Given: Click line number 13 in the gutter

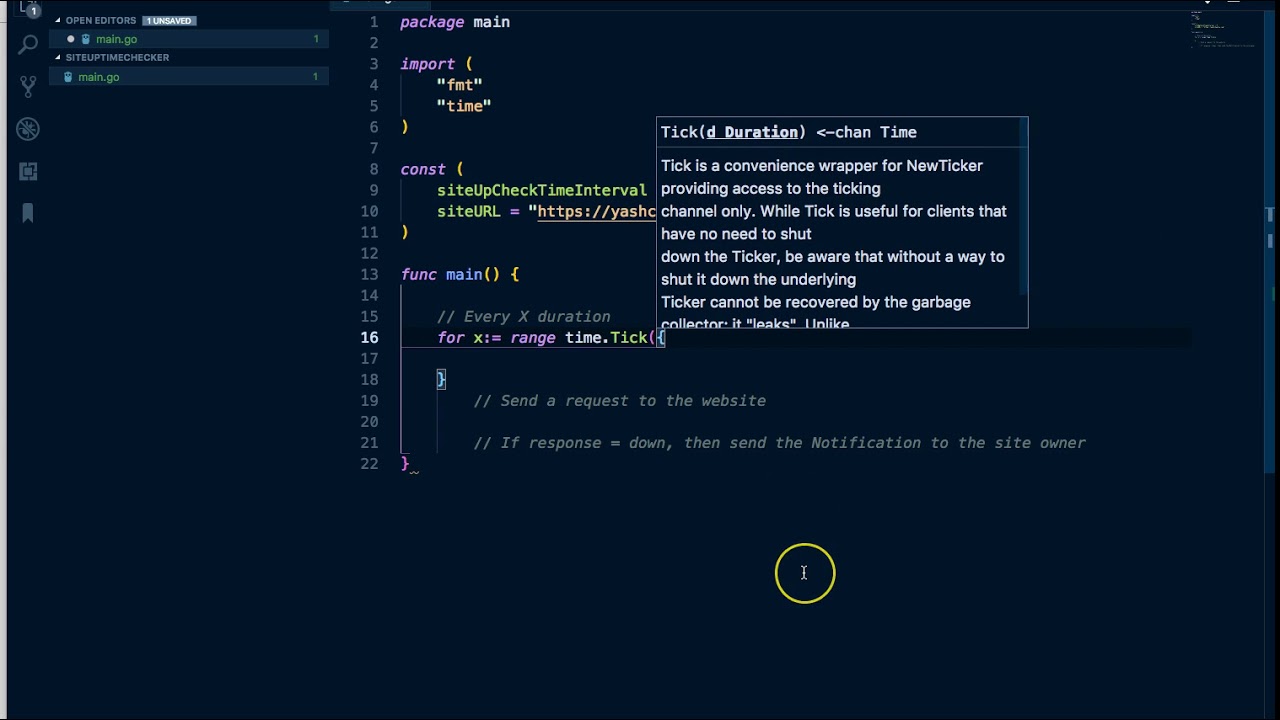Looking at the screenshot, I should 369,275.
